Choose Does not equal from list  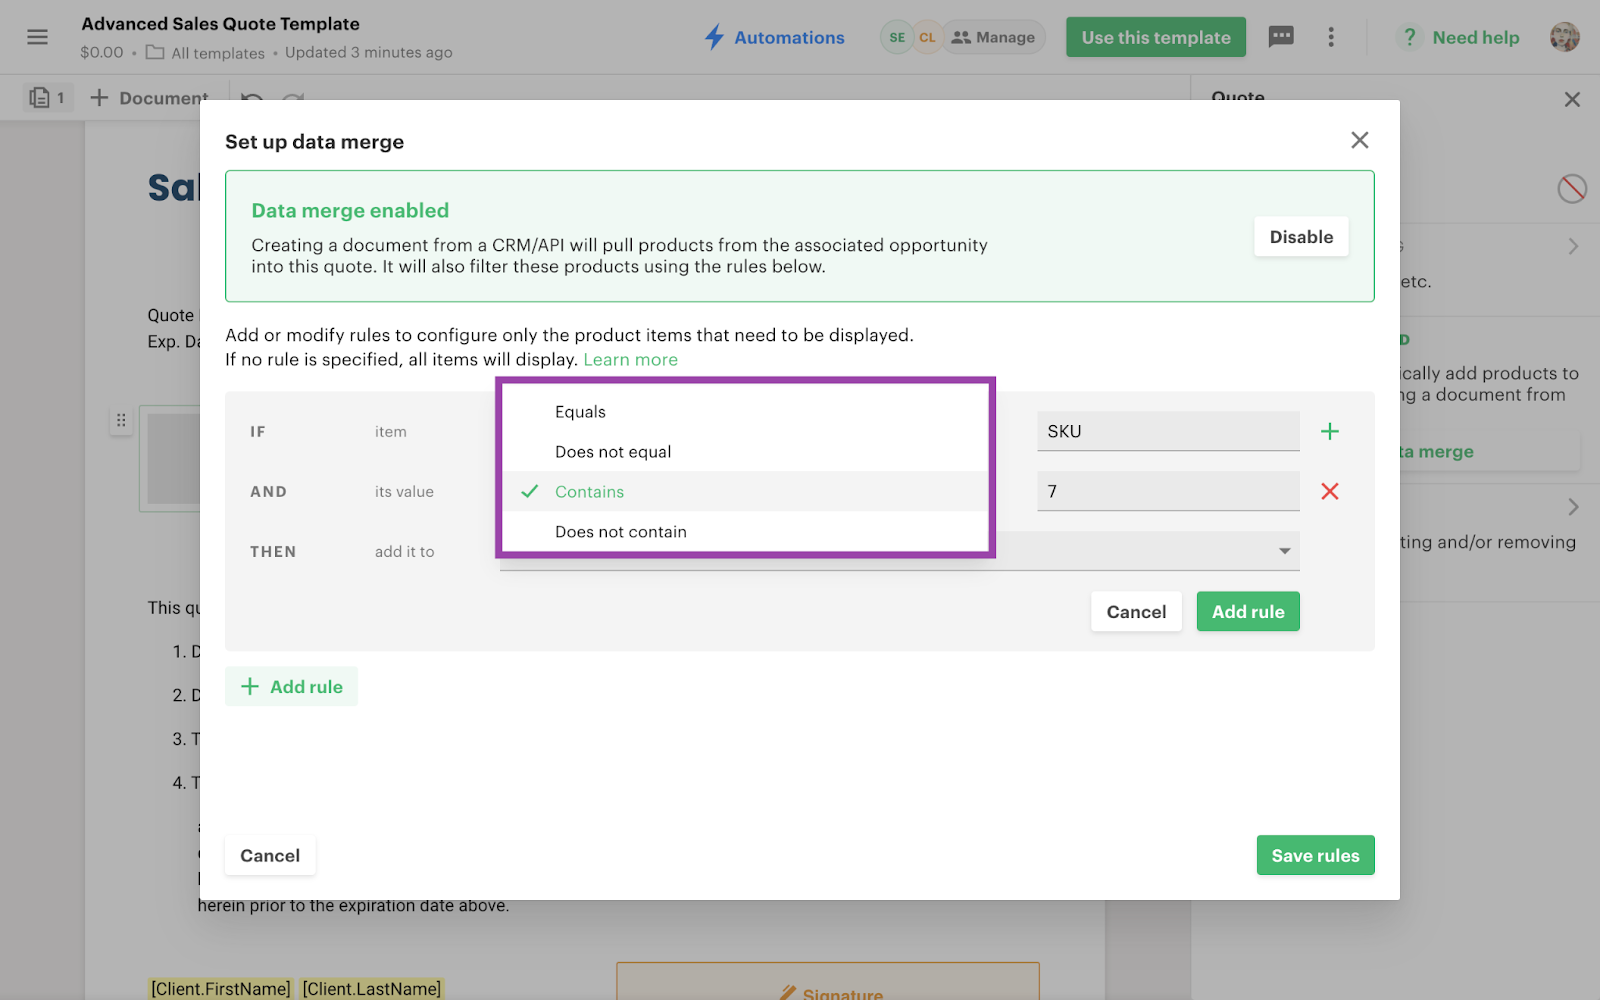coord(613,452)
